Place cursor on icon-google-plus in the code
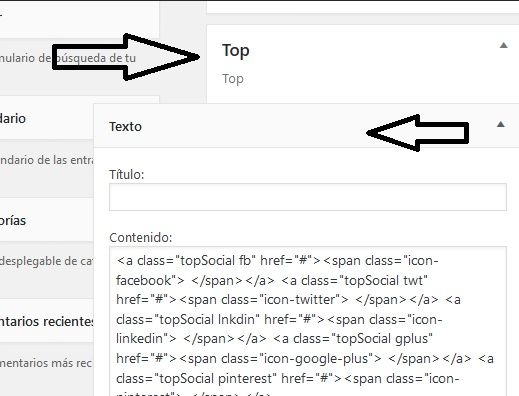 [x=315, y=359]
